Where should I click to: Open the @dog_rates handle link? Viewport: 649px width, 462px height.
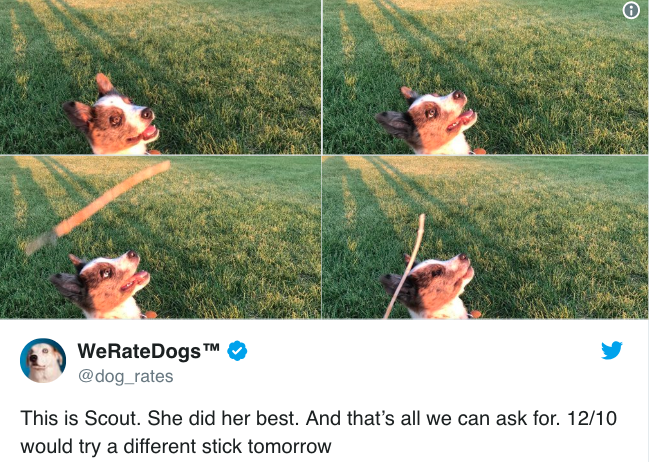pyautogui.click(x=125, y=376)
